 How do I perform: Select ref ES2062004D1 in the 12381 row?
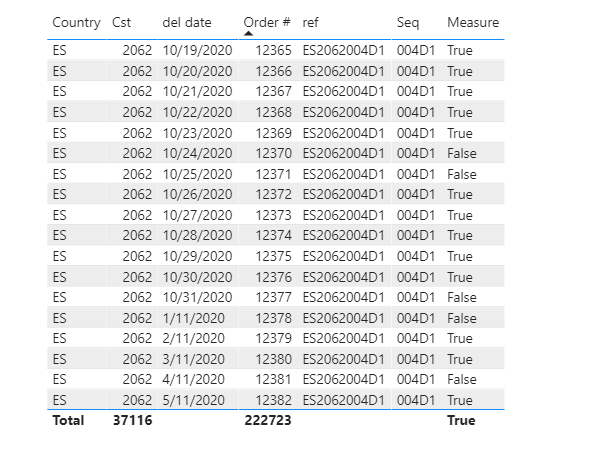tap(343, 379)
